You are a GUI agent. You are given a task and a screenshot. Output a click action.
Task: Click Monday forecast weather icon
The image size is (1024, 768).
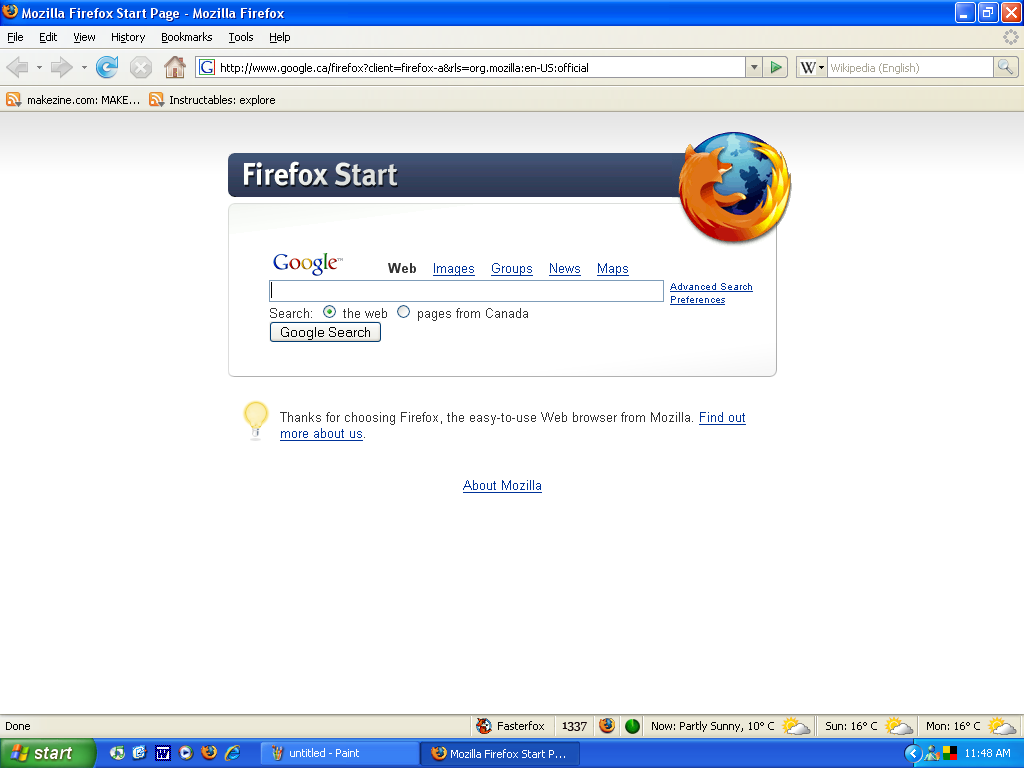coord(1002,726)
